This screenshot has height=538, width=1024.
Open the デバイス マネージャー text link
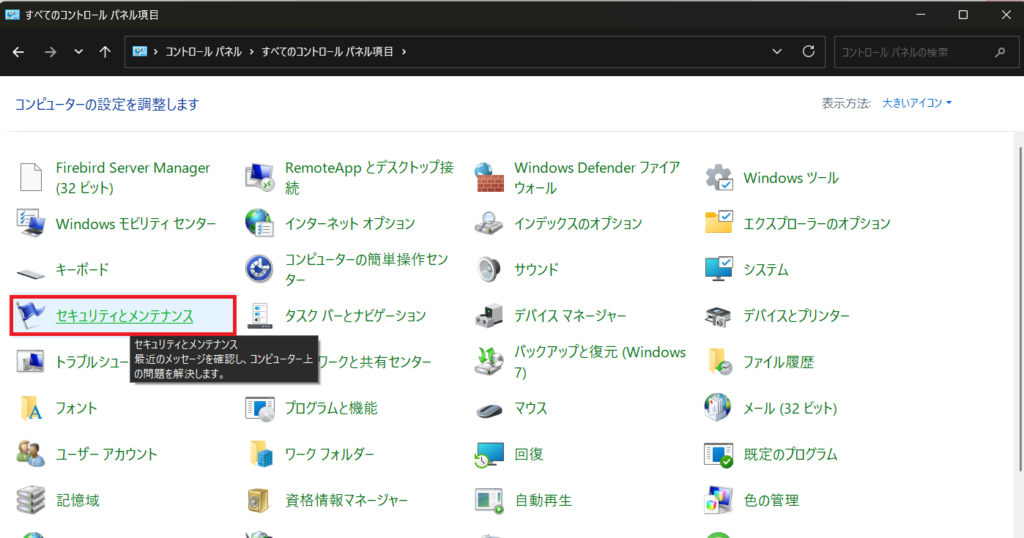pyautogui.click(x=569, y=316)
